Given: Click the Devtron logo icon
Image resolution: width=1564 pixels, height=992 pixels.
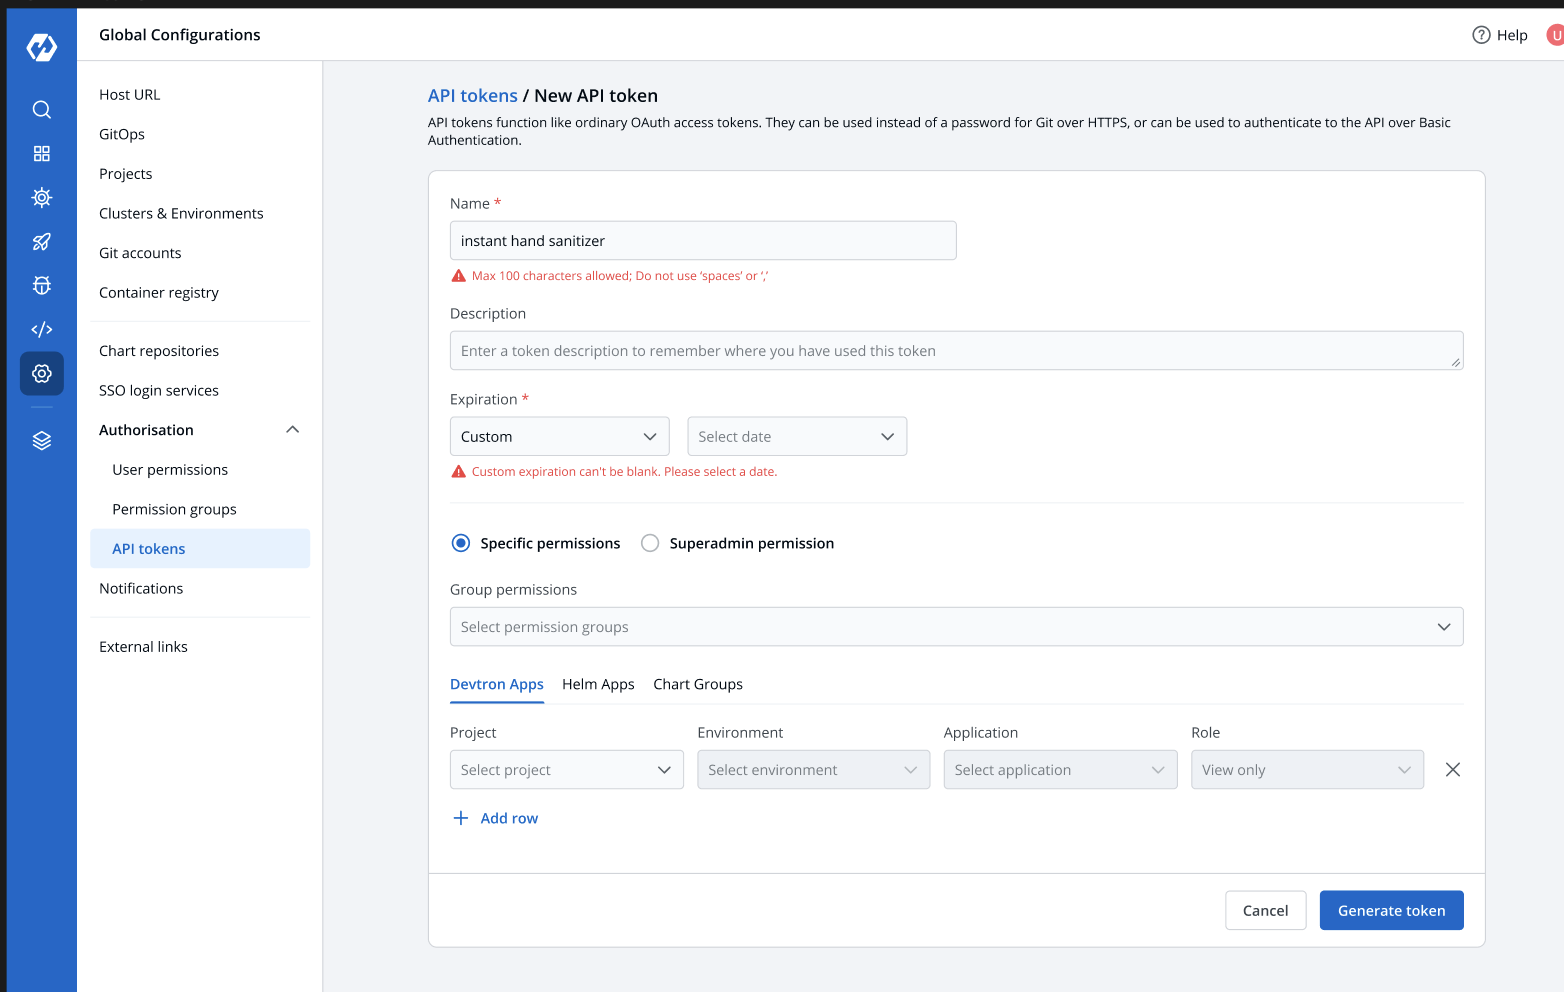Looking at the screenshot, I should coord(42,47).
